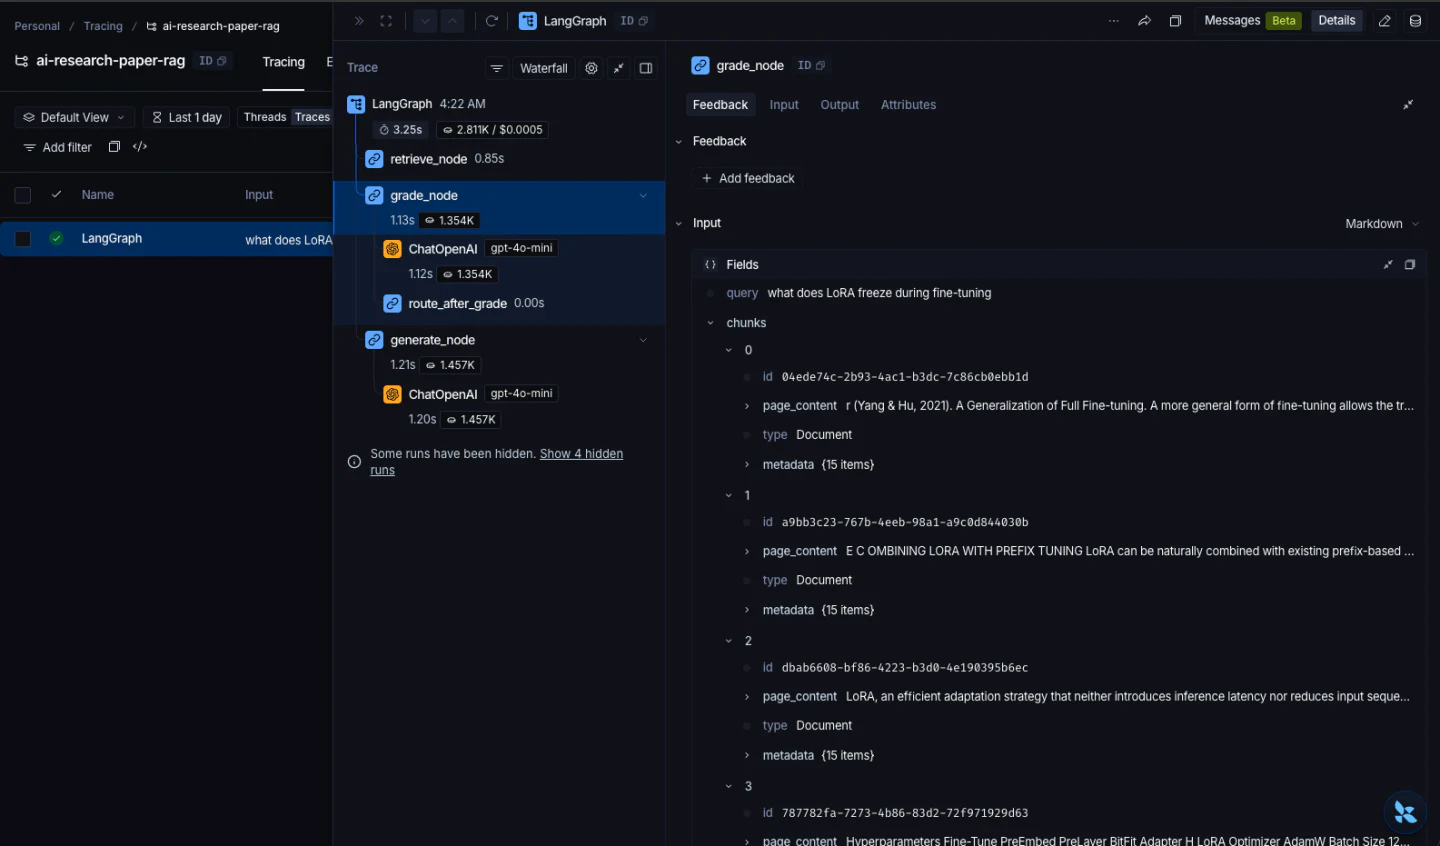Collapse the generate_node children in trace tree
1440x846 pixels.
(643, 340)
